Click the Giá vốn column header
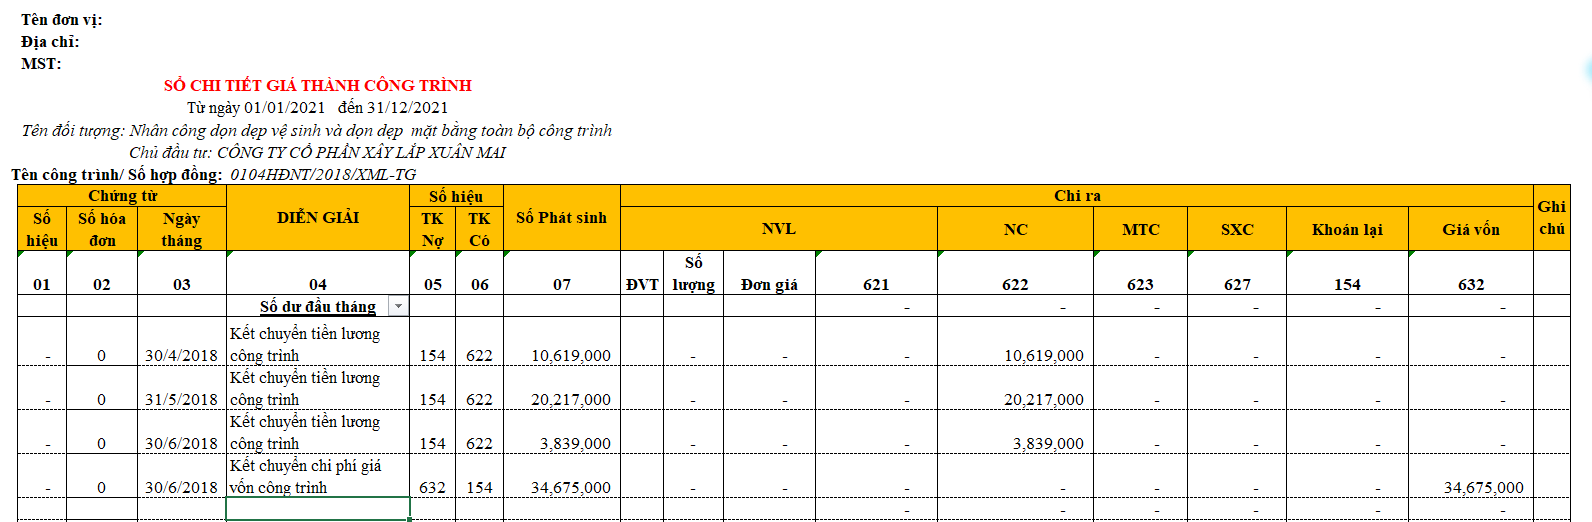The image size is (1592, 522). (1470, 229)
